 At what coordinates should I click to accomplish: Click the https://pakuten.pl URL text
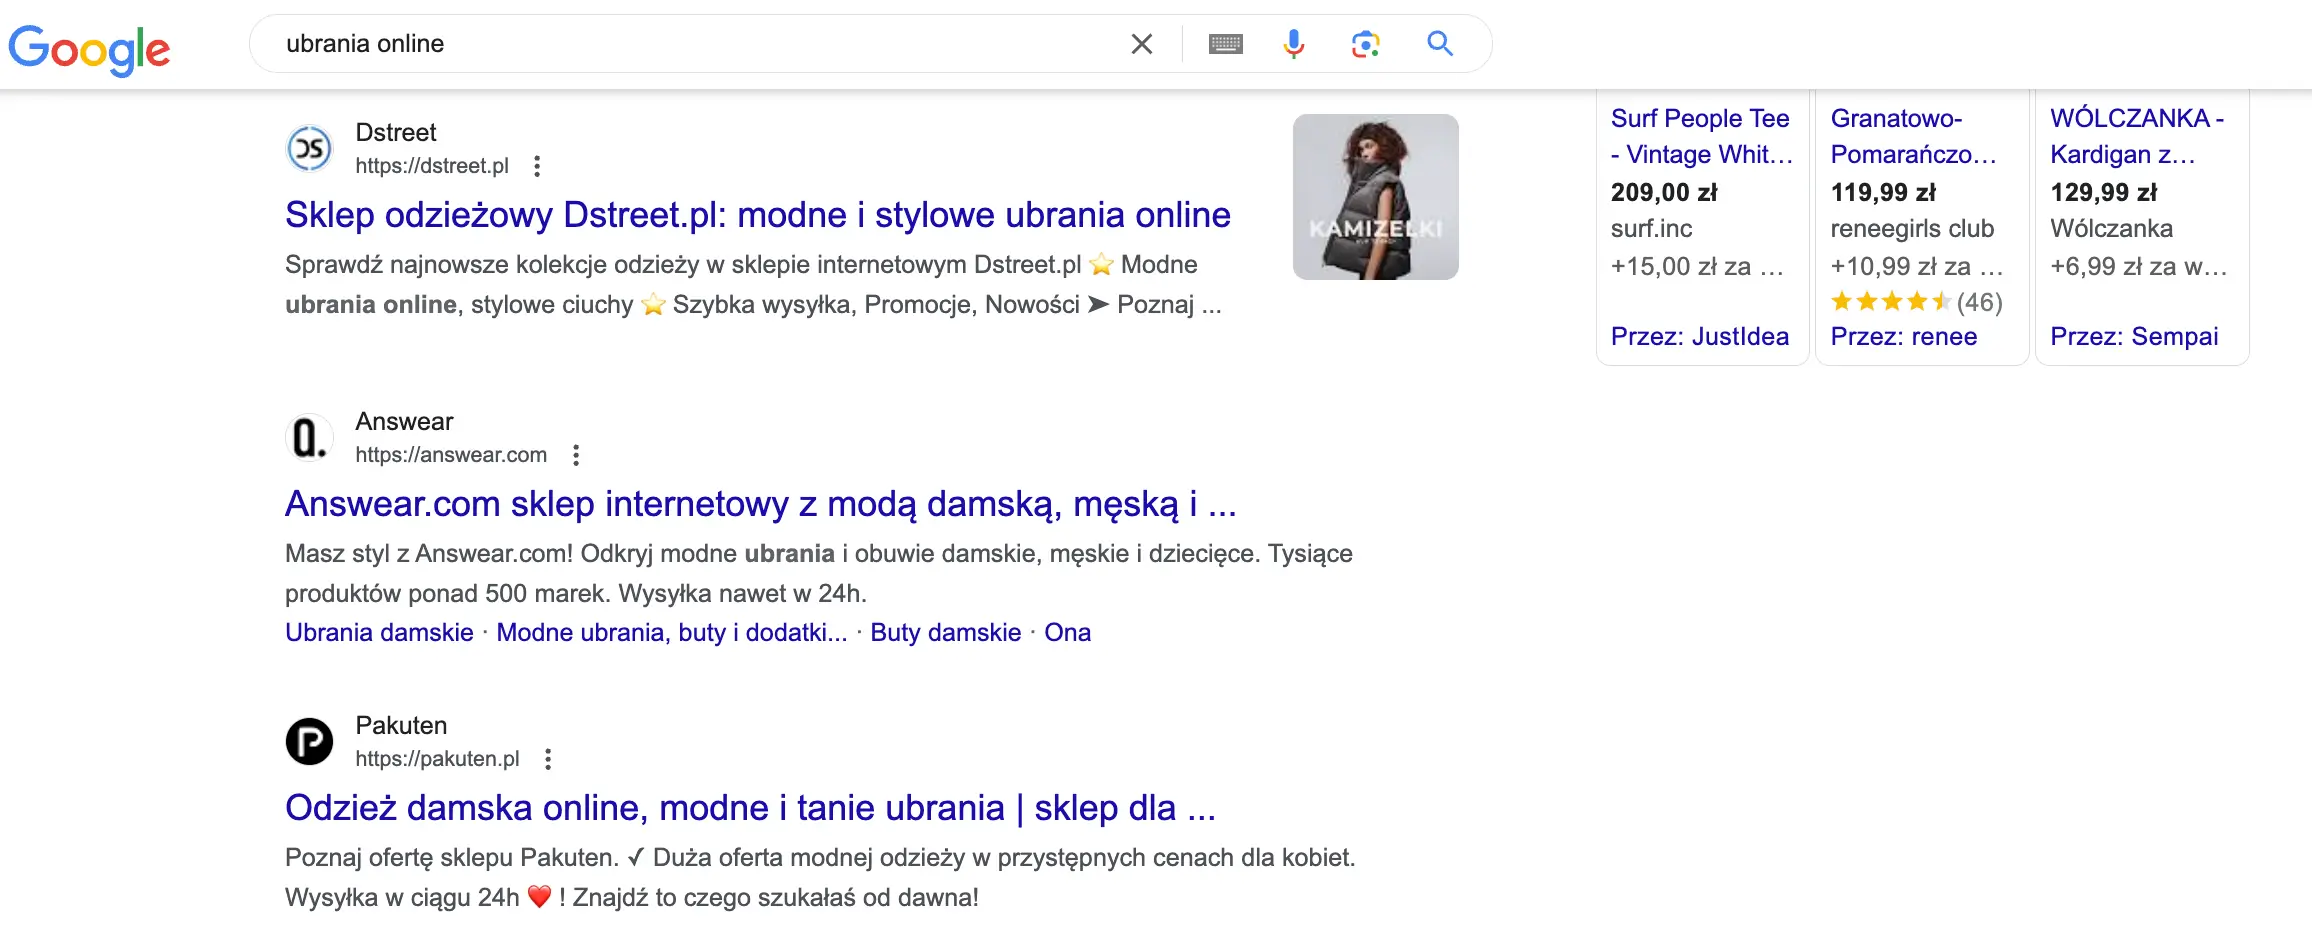point(437,759)
